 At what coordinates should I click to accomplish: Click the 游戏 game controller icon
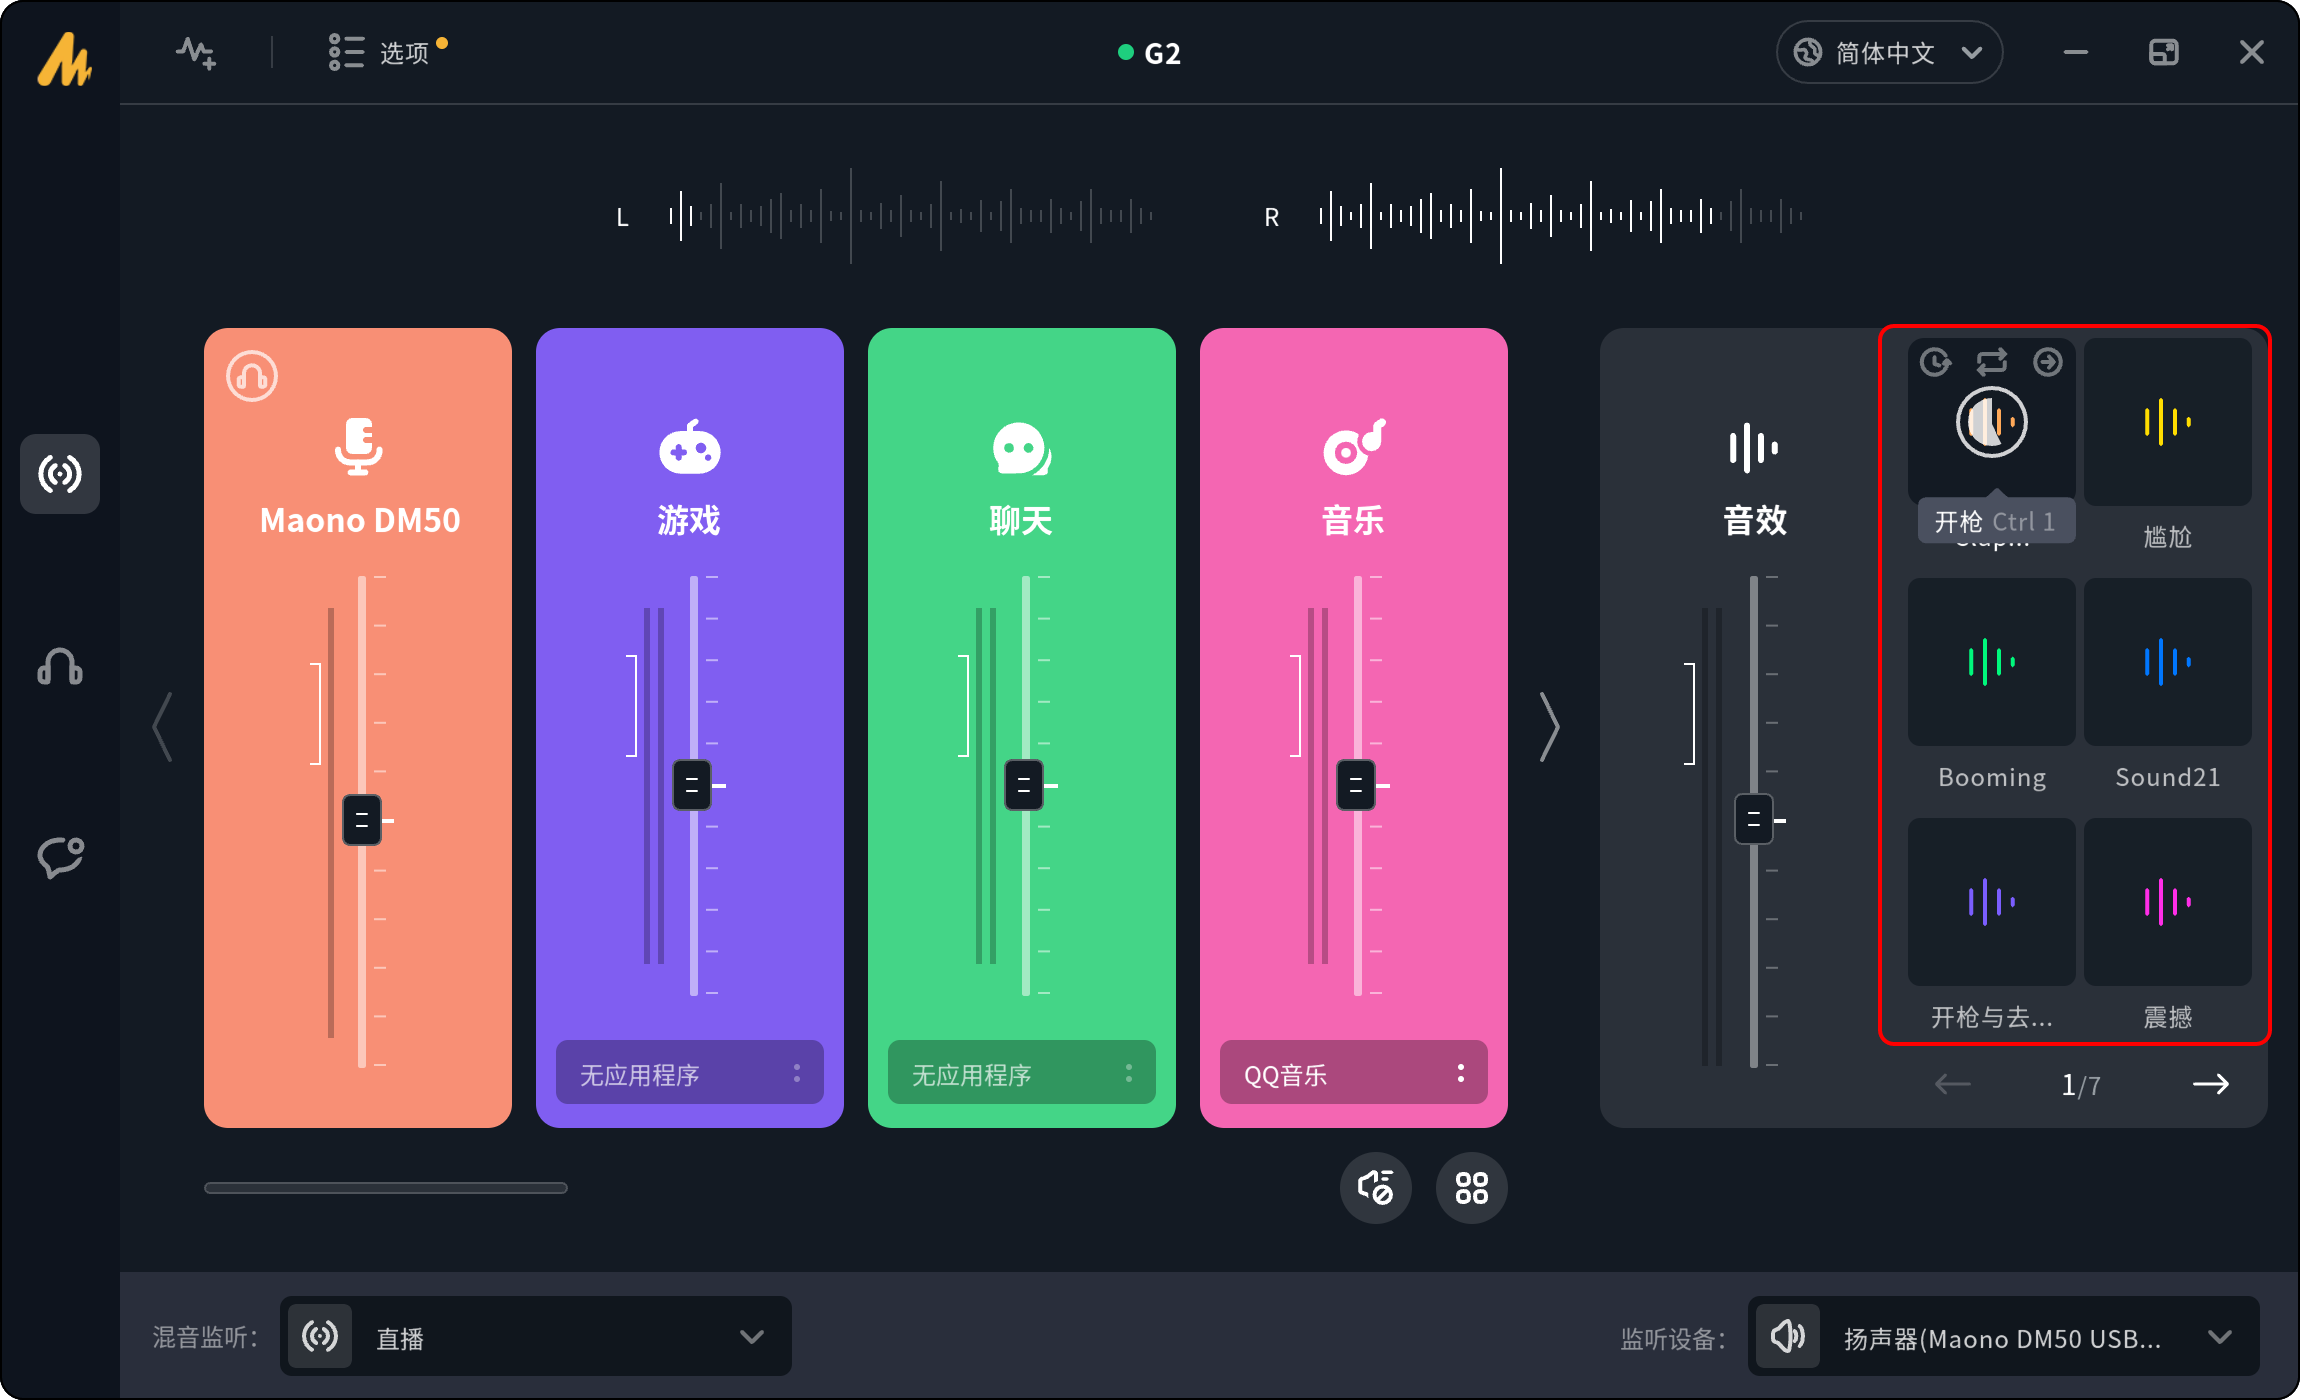(x=689, y=448)
